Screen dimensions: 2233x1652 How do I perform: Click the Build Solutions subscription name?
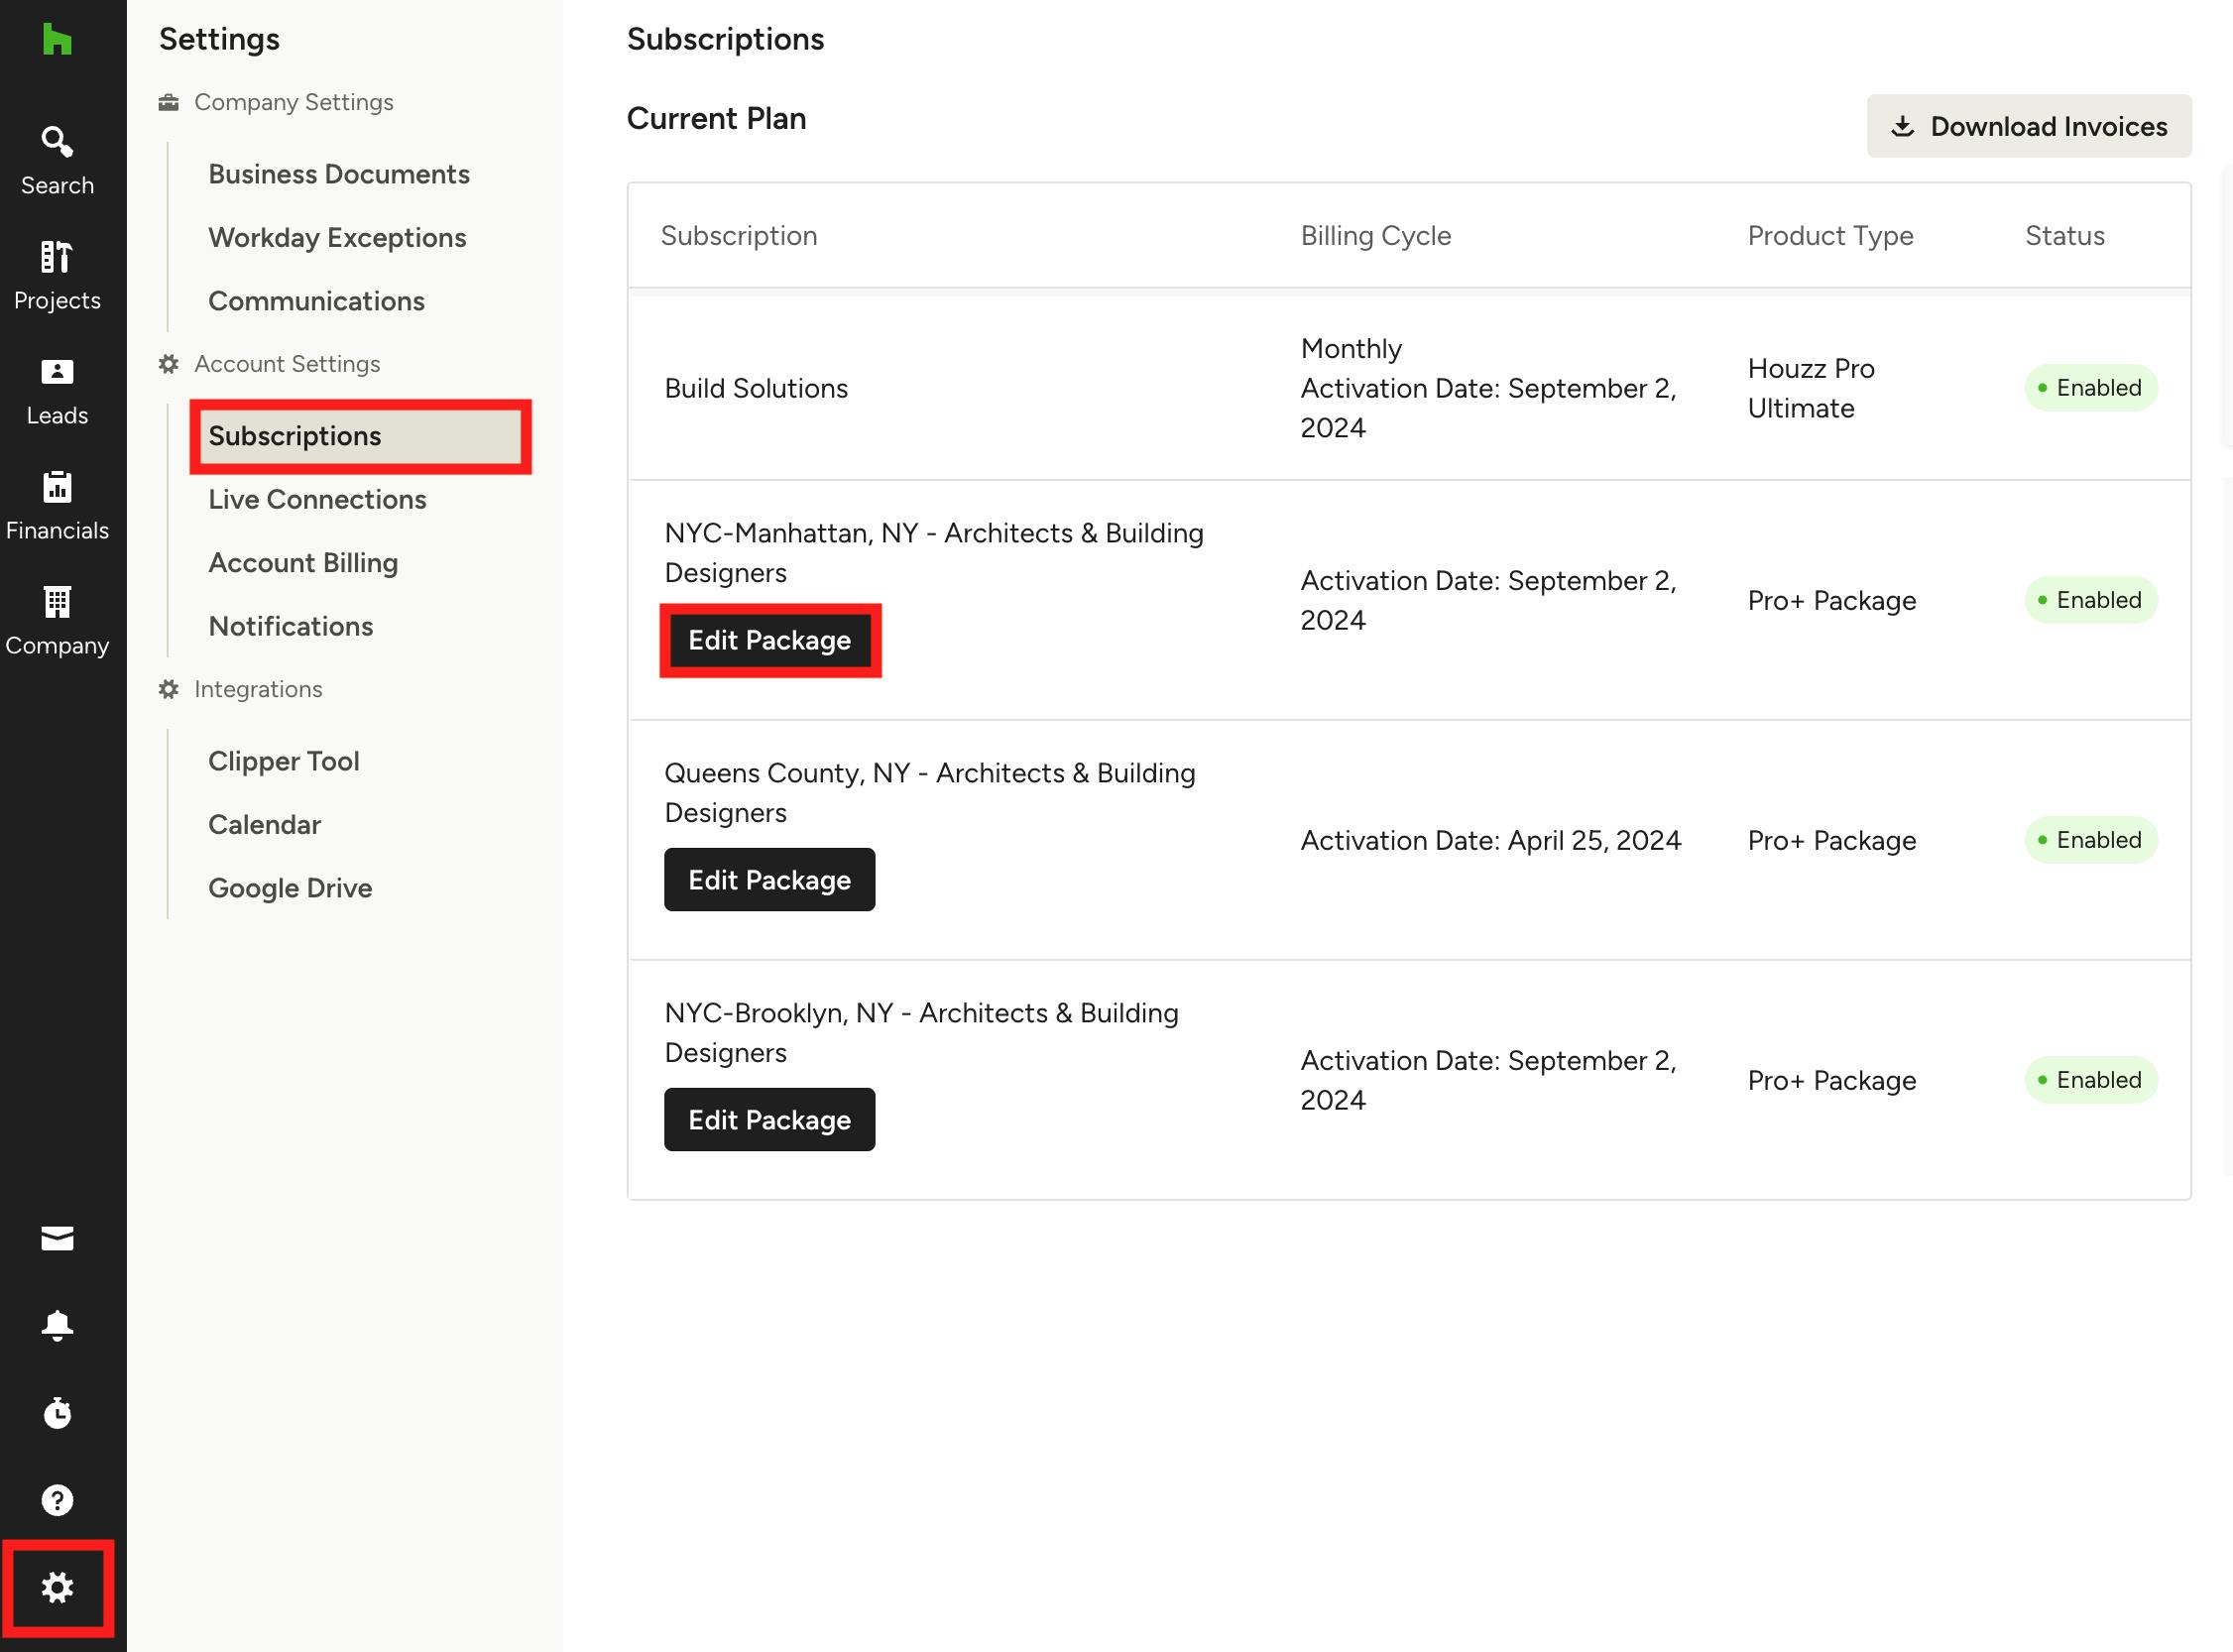tap(756, 388)
